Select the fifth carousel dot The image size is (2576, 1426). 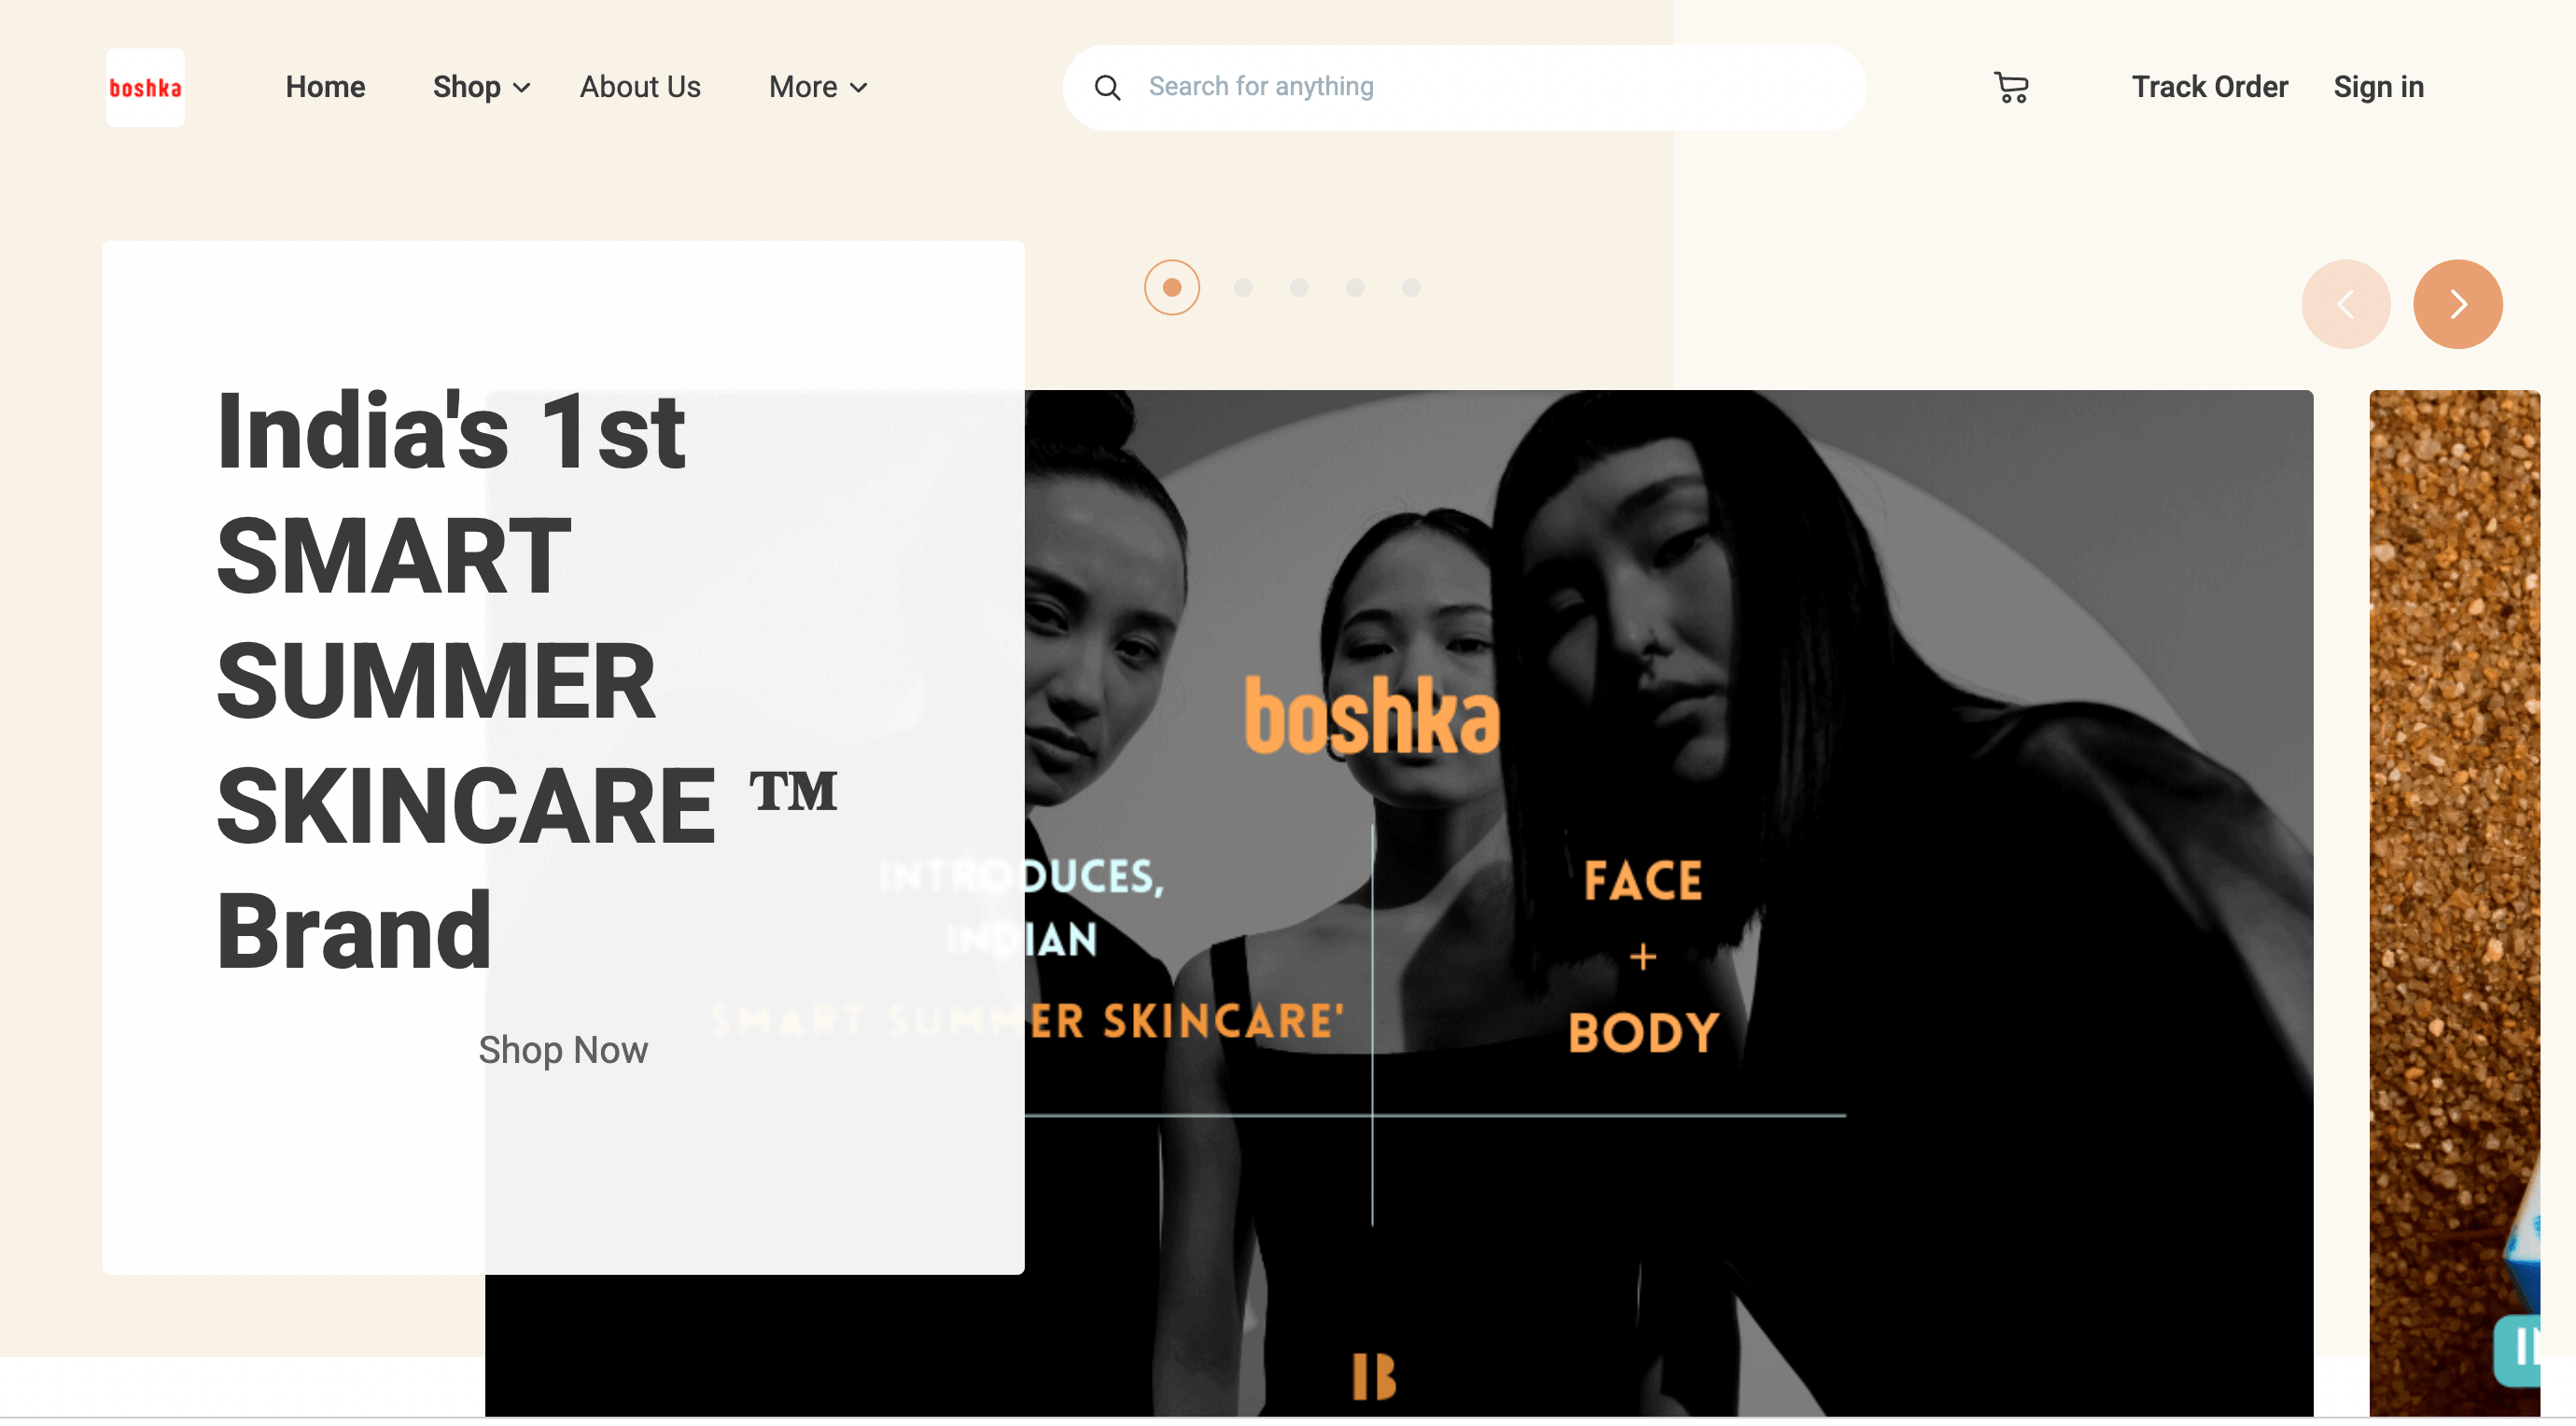[x=1411, y=288]
